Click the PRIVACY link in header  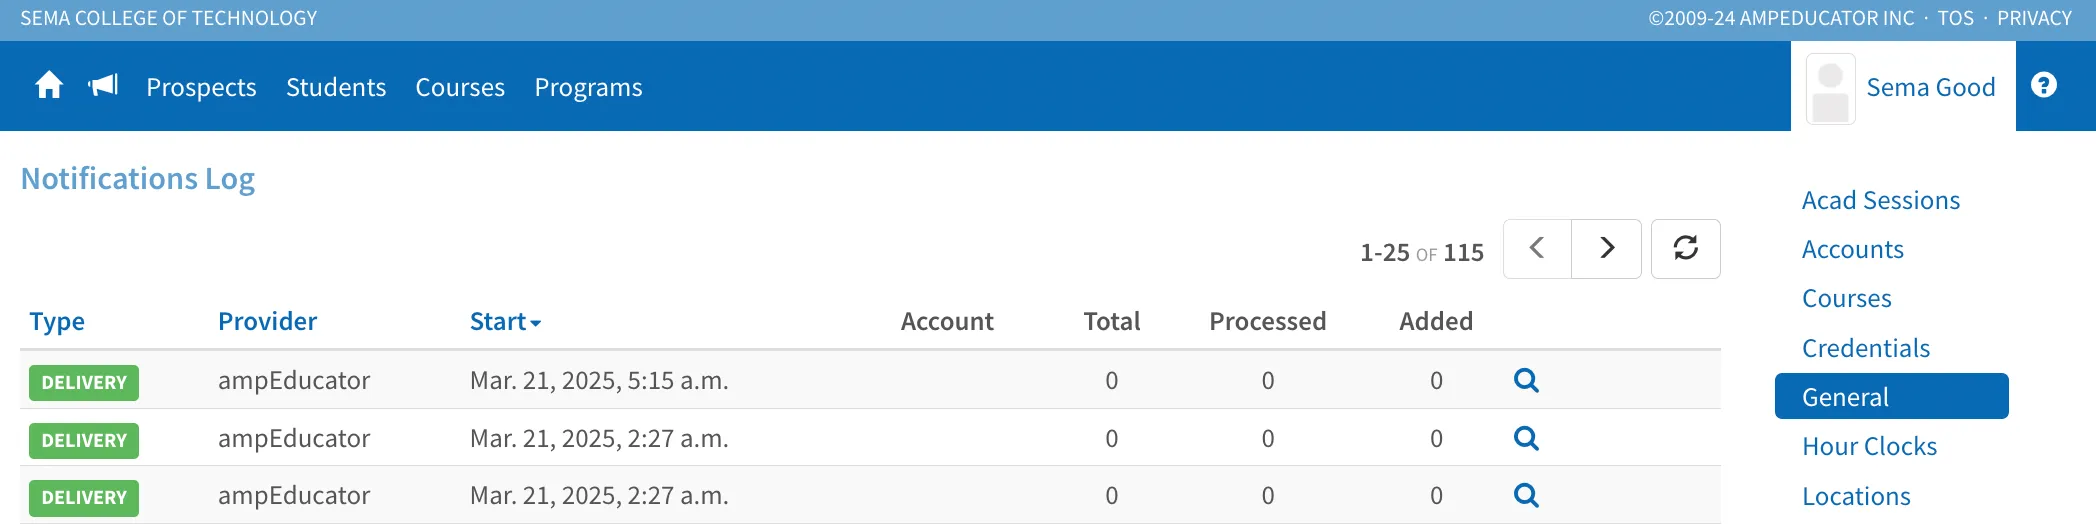click(x=2034, y=18)
